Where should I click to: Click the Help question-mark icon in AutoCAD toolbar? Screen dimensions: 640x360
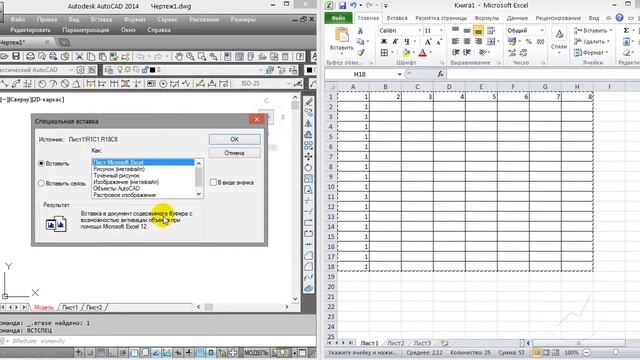coord(300,56)
